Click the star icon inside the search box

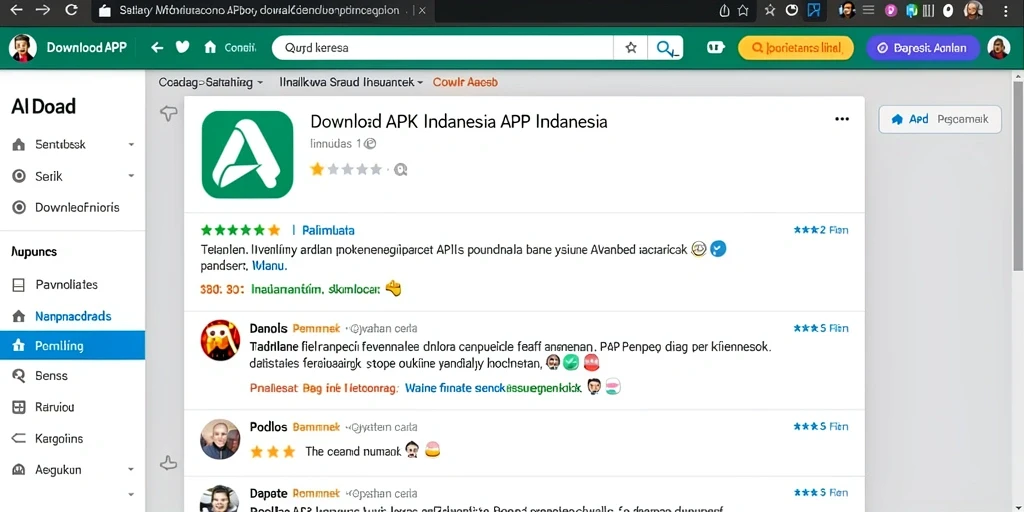(631, 48)
